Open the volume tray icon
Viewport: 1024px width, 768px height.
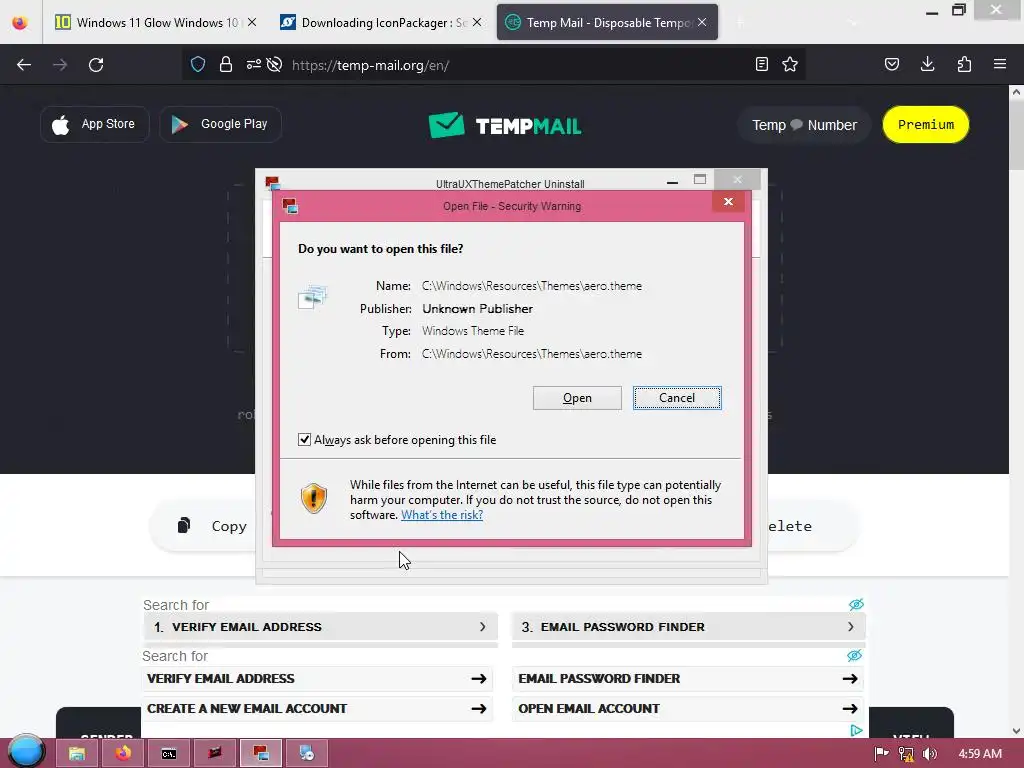click(x=930, y=754)
